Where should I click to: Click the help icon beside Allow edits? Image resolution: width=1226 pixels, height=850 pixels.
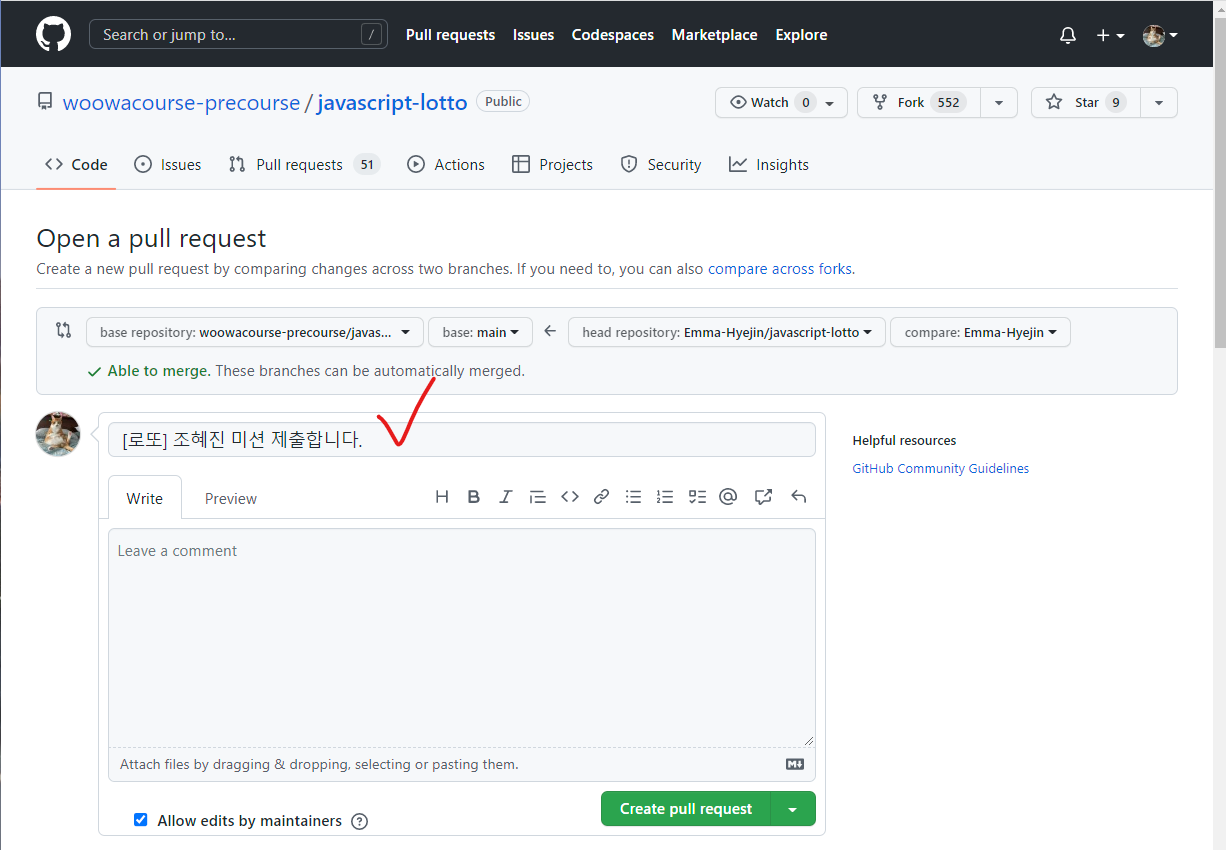(360, 821)
